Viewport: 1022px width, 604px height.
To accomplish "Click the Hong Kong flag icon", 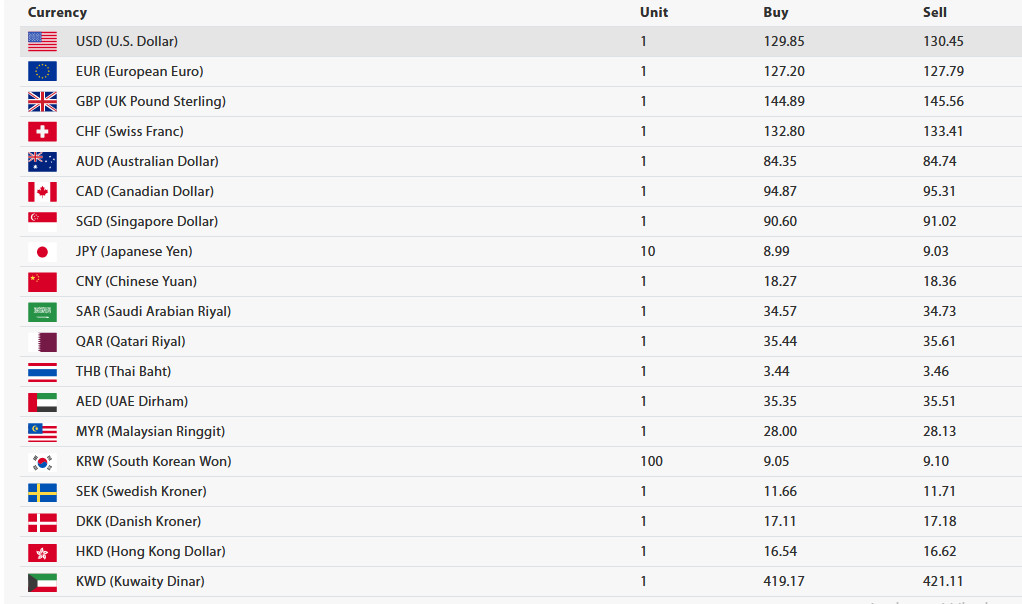I will tap(42, 552).
